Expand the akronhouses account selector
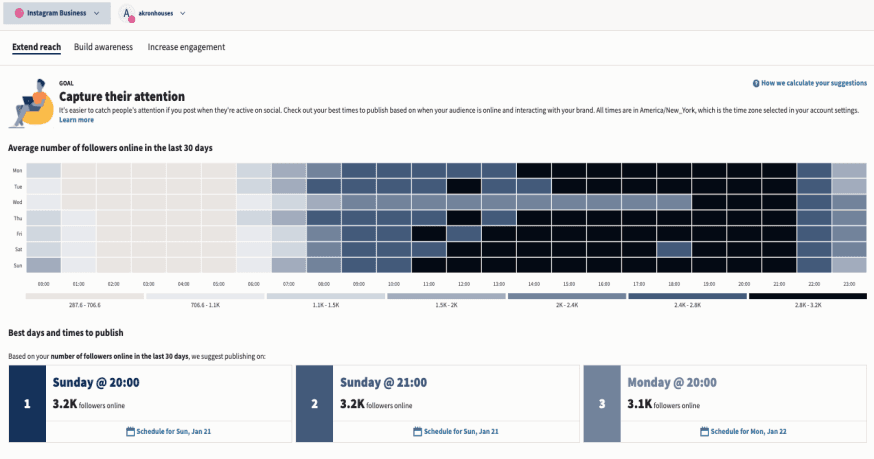This screenshot has width=874, height=459. click(x=183, y=14)
